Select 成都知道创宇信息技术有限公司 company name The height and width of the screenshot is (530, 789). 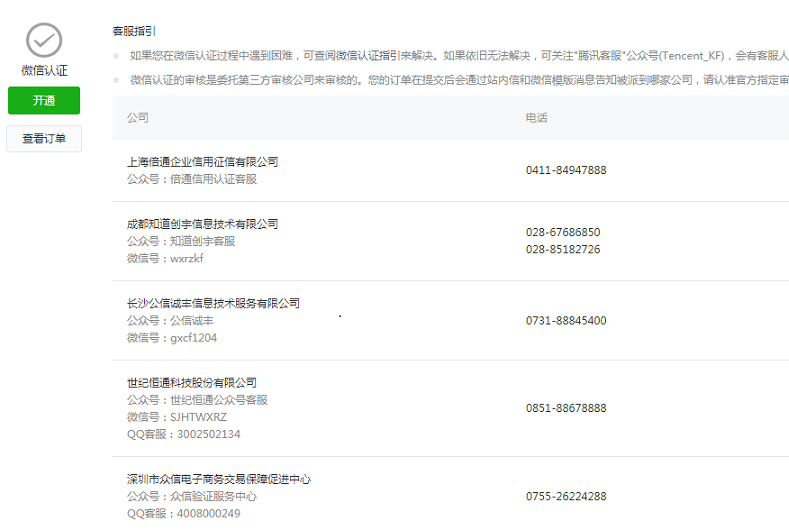coord(202,224)
